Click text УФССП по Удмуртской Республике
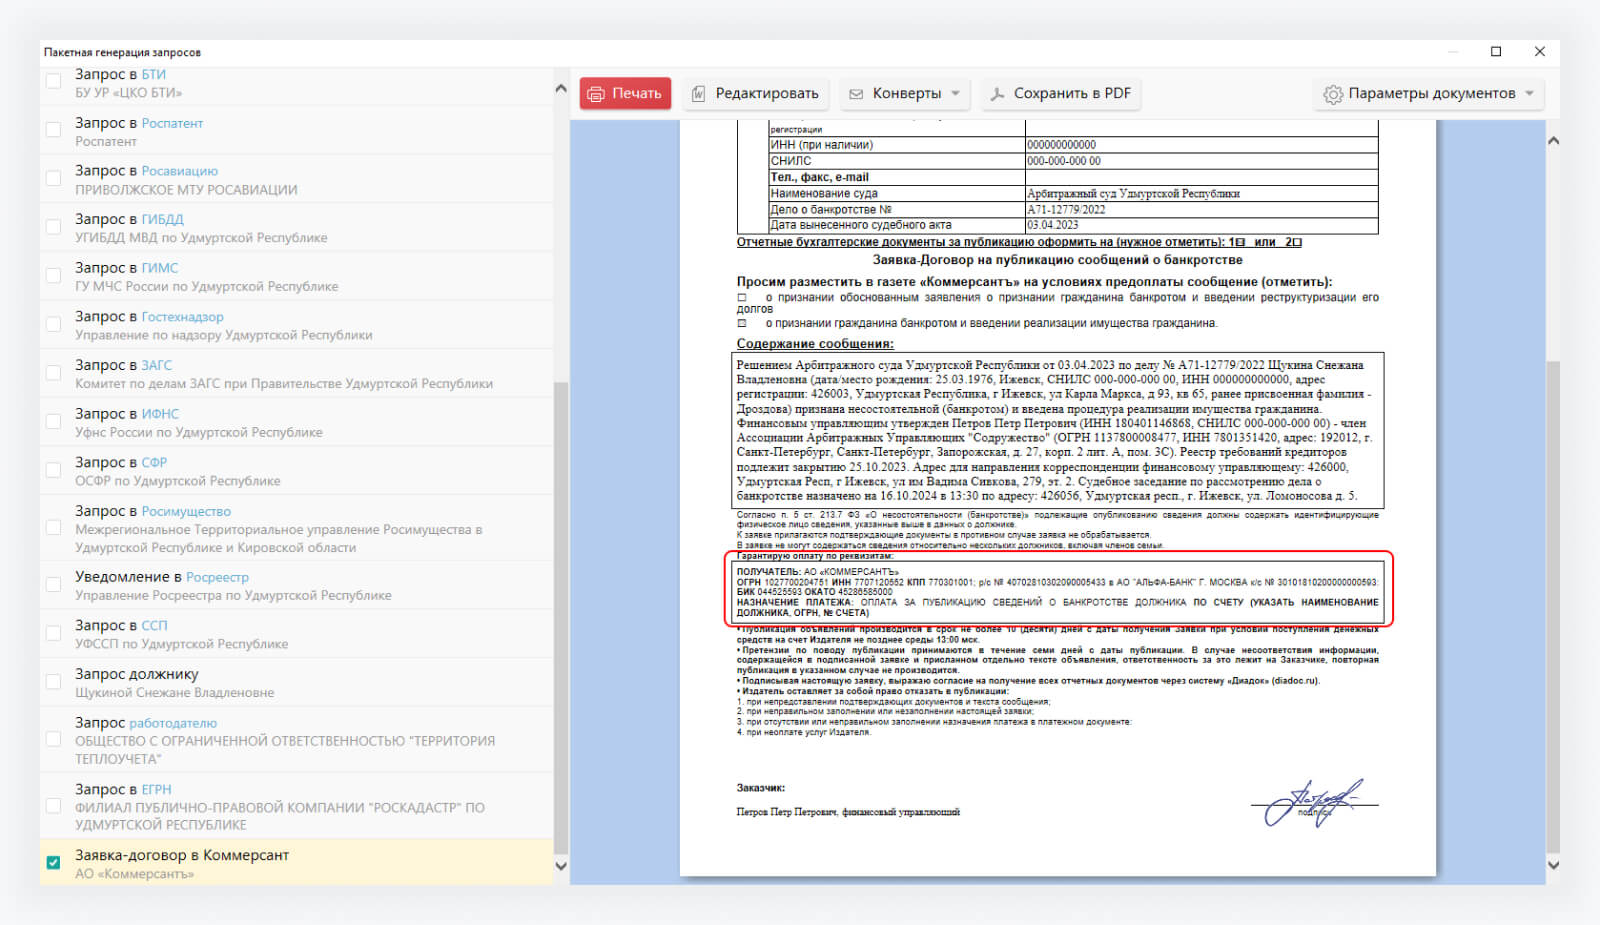This screenshot has width=1600, height=925. (x=182, y=644)
